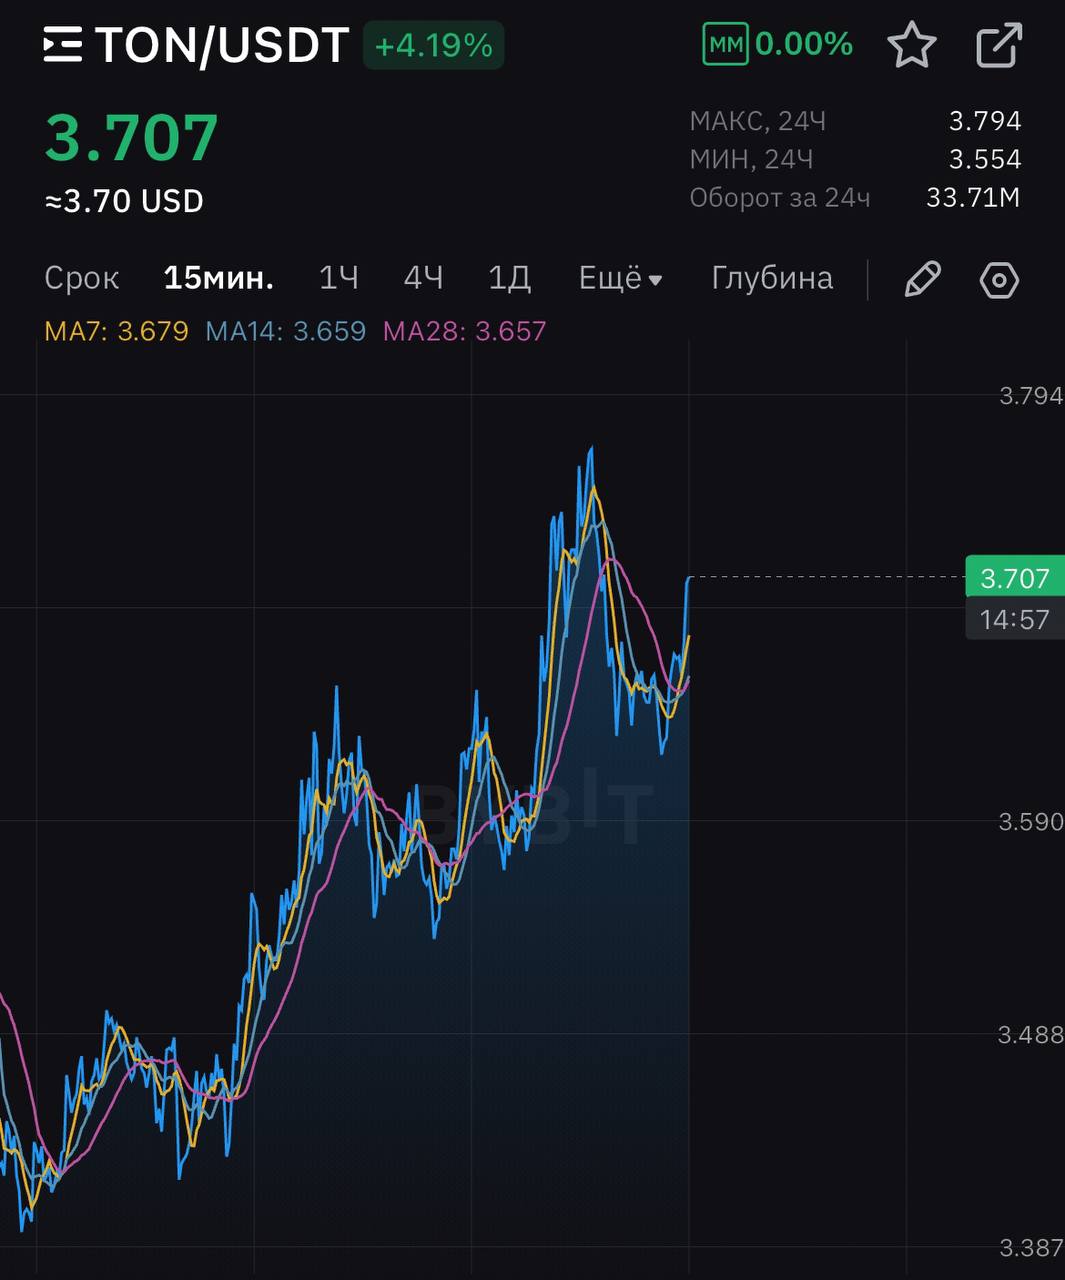
Task: Tap the +4.19% change badge
Action: [x=433, y=46]
